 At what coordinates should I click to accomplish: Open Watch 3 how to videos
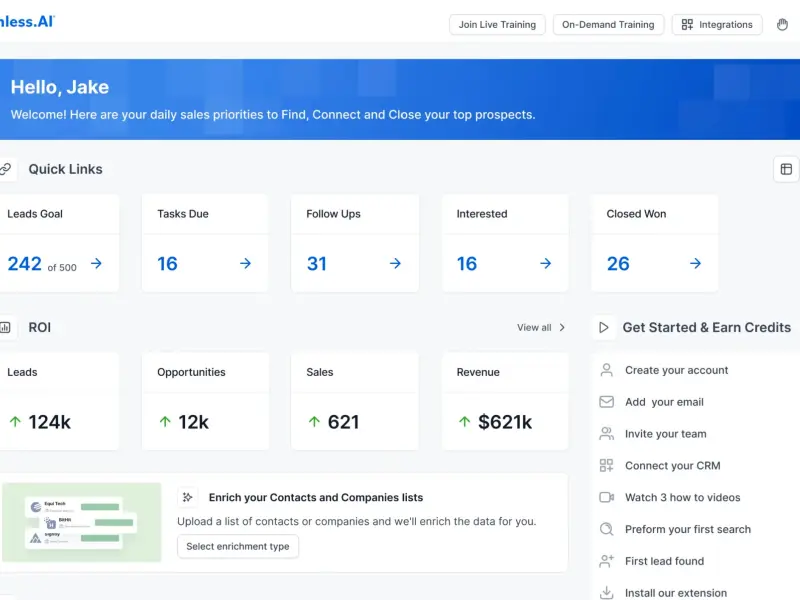[682, 497]
